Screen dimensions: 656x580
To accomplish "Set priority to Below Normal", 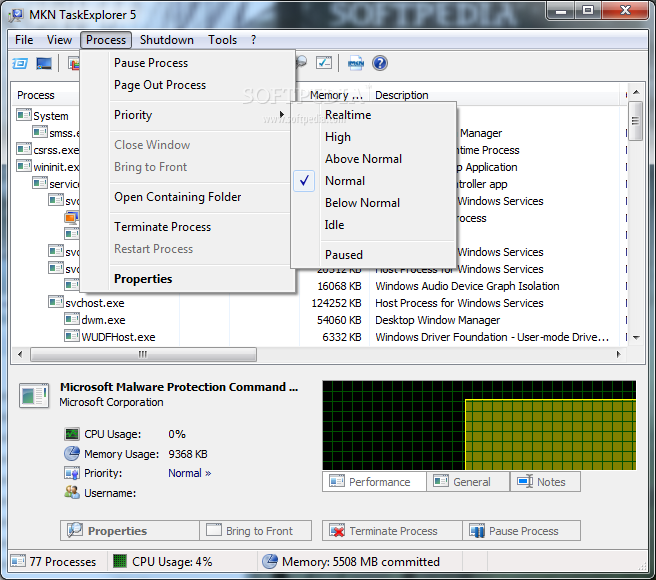I will coord(374,203).
